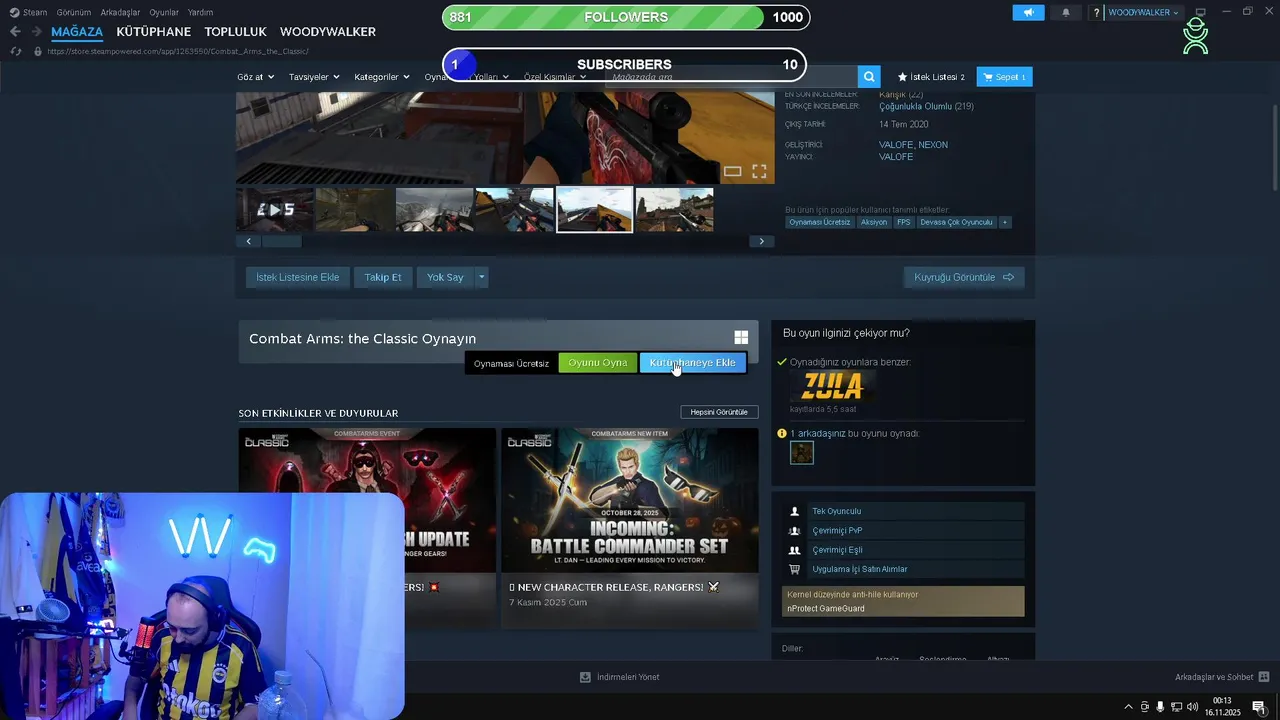The image size is (1280, 720).
Task: Click Uygulama İçi Satın Alımlar link
Action: pos(860,569)
